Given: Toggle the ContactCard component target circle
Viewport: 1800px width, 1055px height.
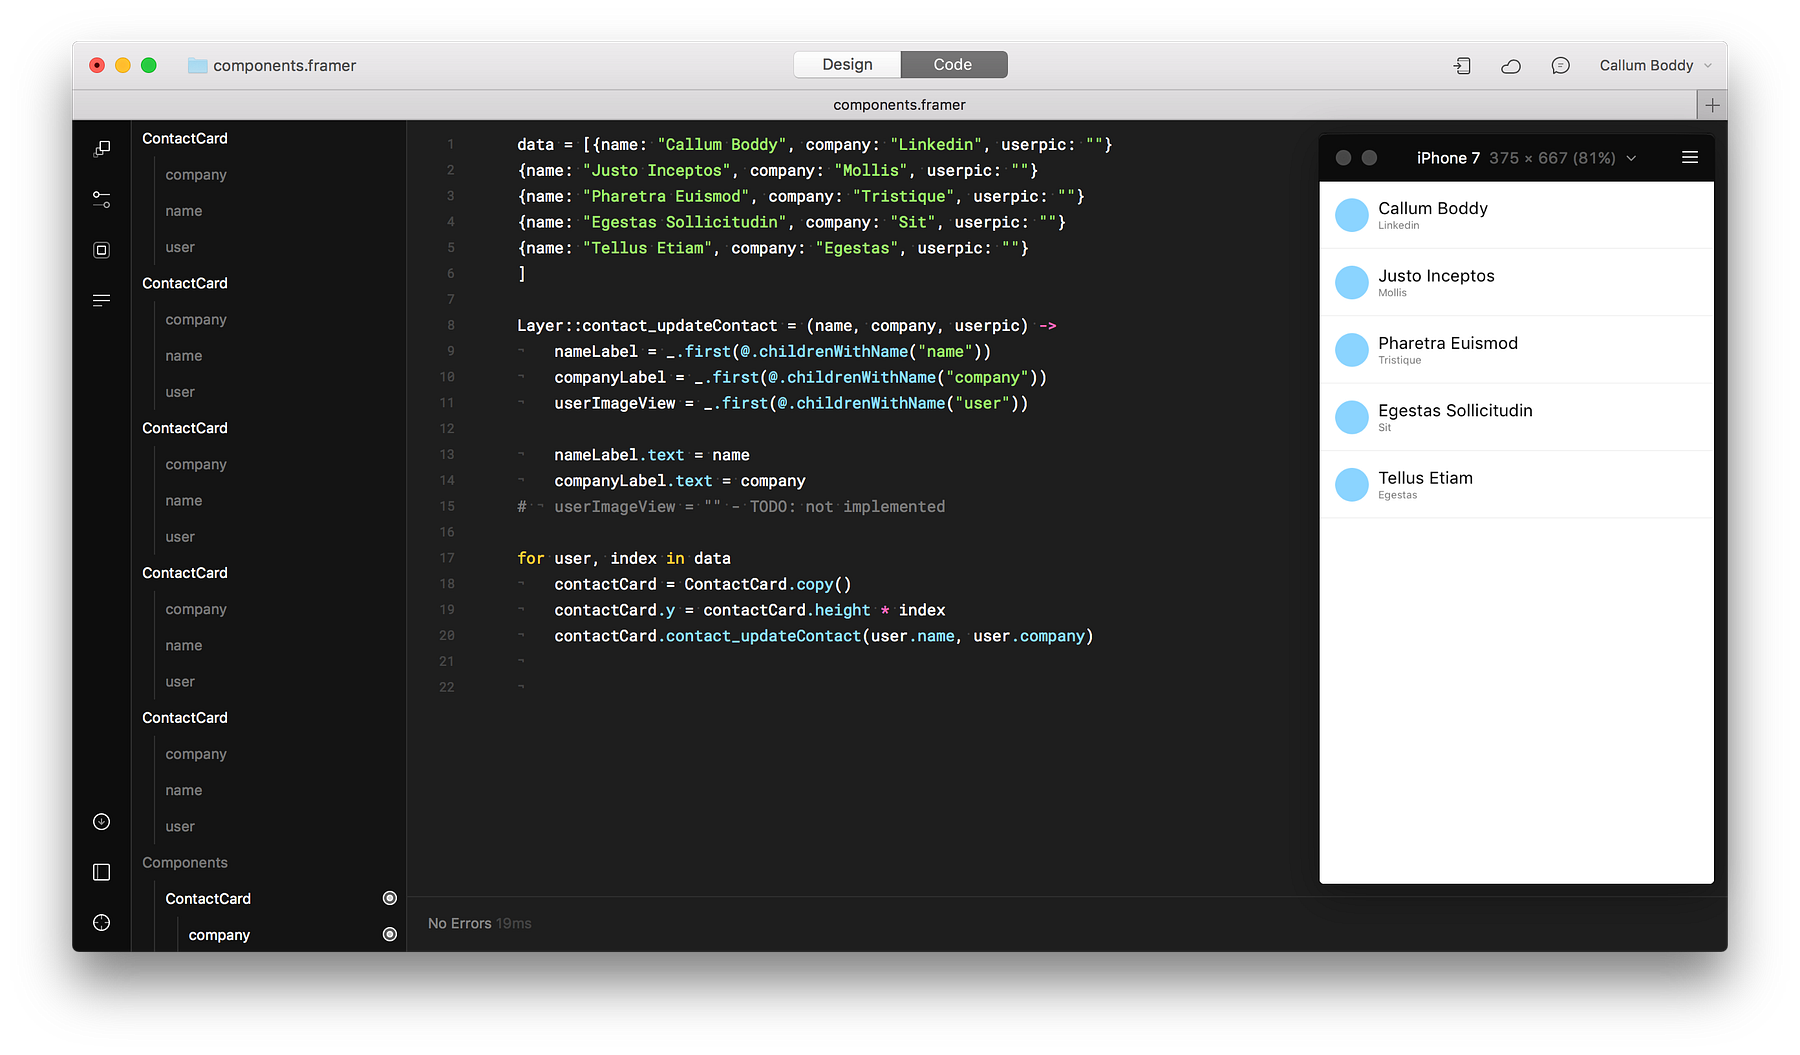Looking at the screenshot, I should pyautogui.click(x=390, y=898).
